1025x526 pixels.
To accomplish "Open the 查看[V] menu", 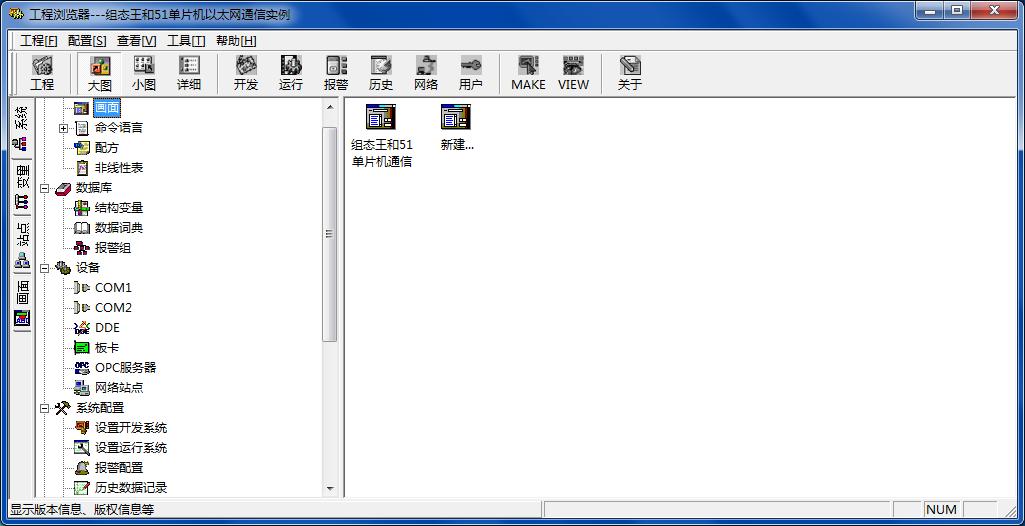I will tap(137, 41).
